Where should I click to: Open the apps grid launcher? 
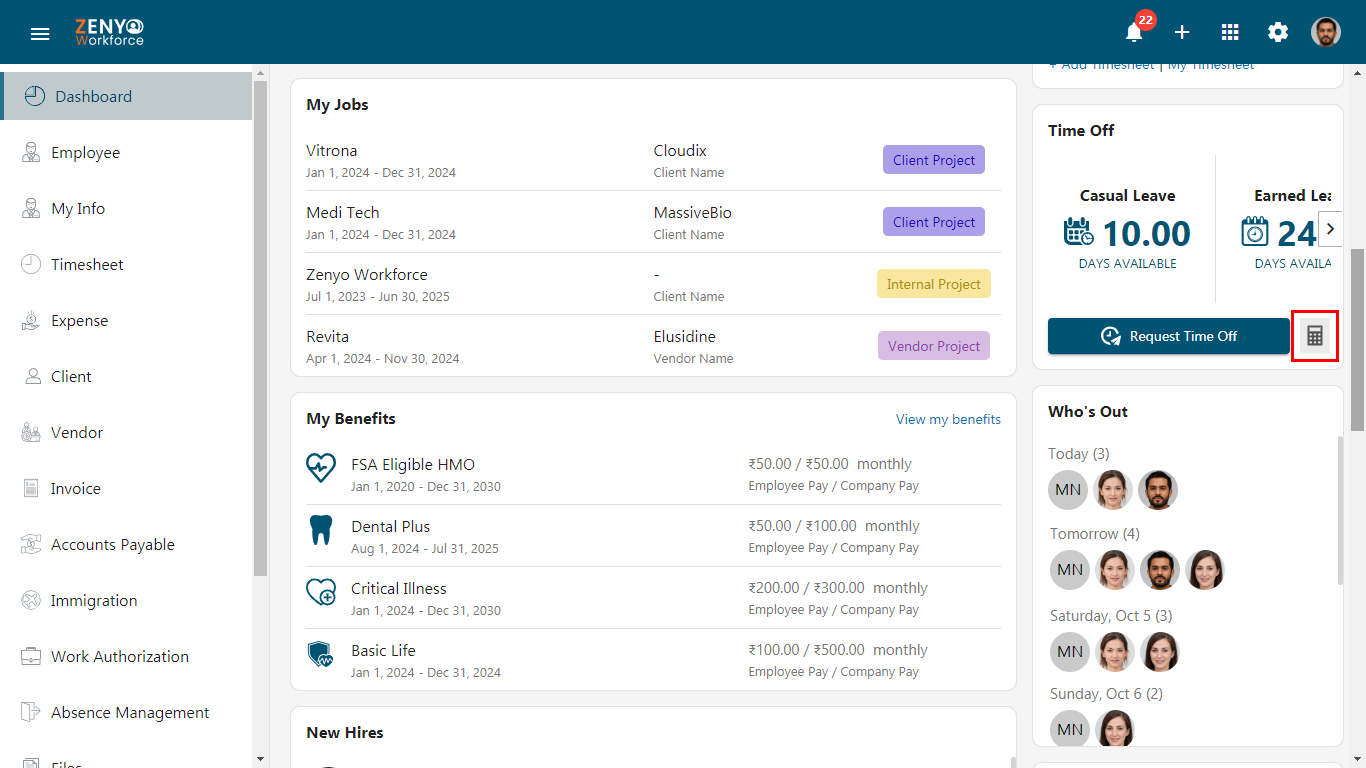(1230, 32)
